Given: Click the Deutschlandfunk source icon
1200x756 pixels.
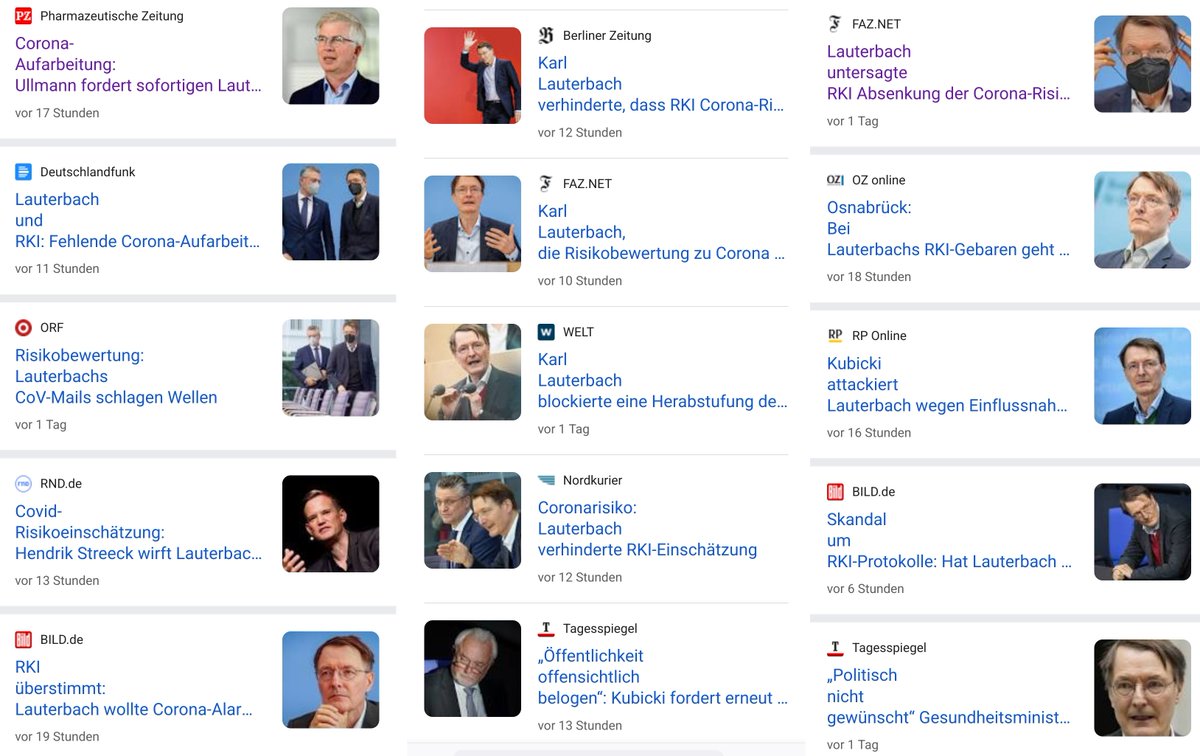Looking at the screenshot, I should [x=23, y=172].
